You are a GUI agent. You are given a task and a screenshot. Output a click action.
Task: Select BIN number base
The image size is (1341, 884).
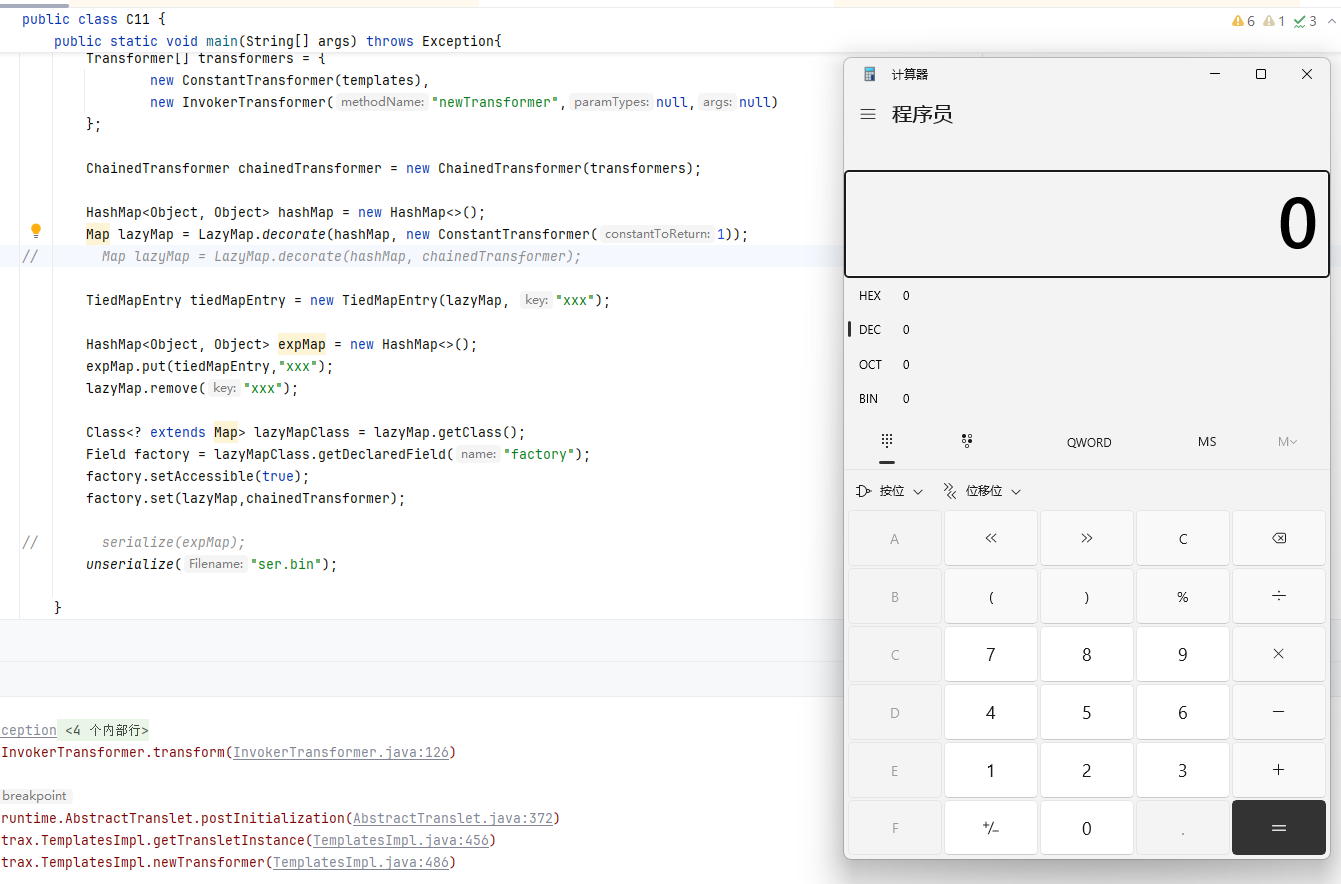pos(1087,398)
